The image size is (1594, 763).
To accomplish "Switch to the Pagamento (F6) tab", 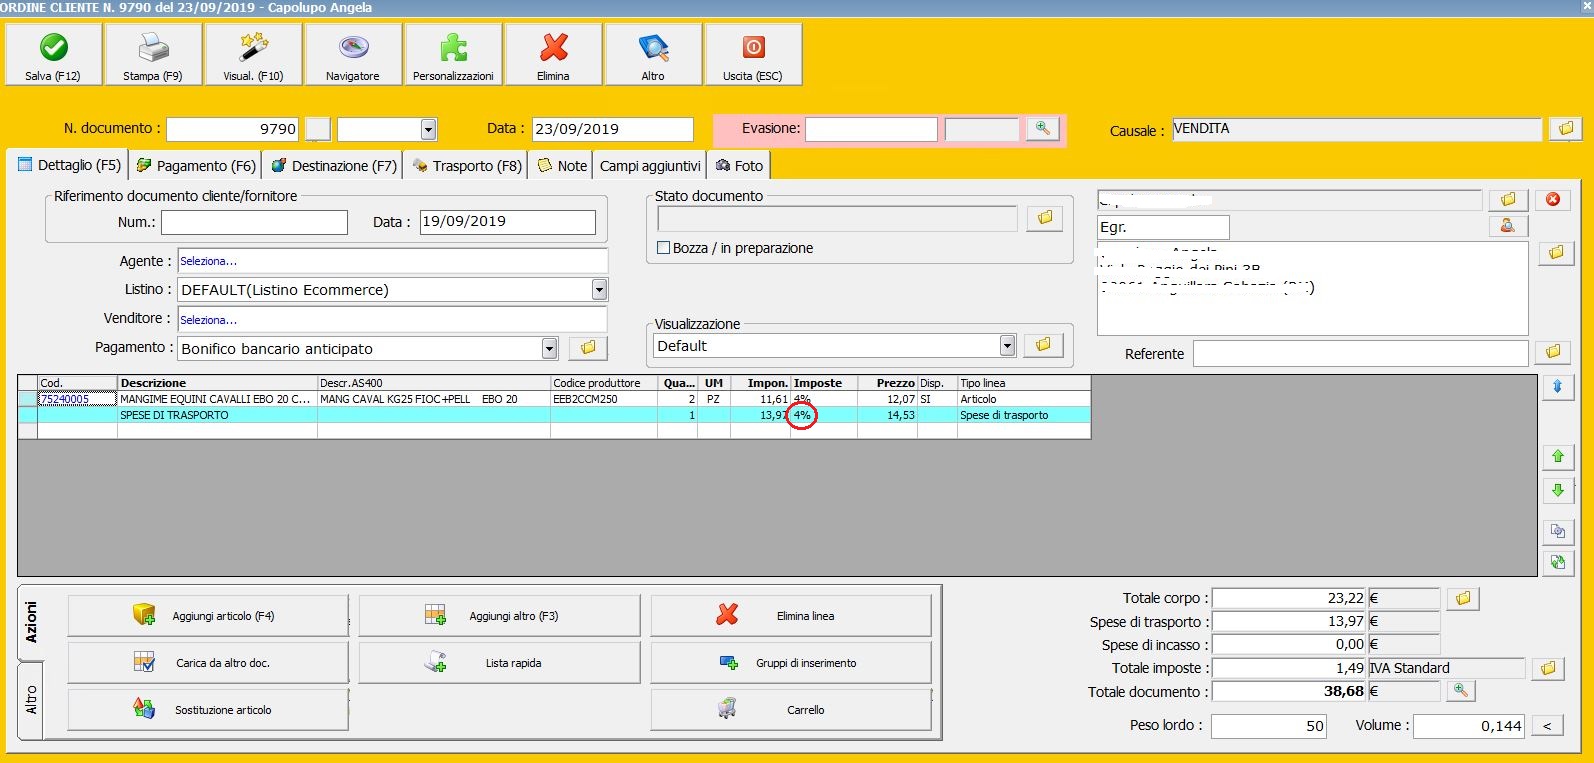I will tap(196, 166).
